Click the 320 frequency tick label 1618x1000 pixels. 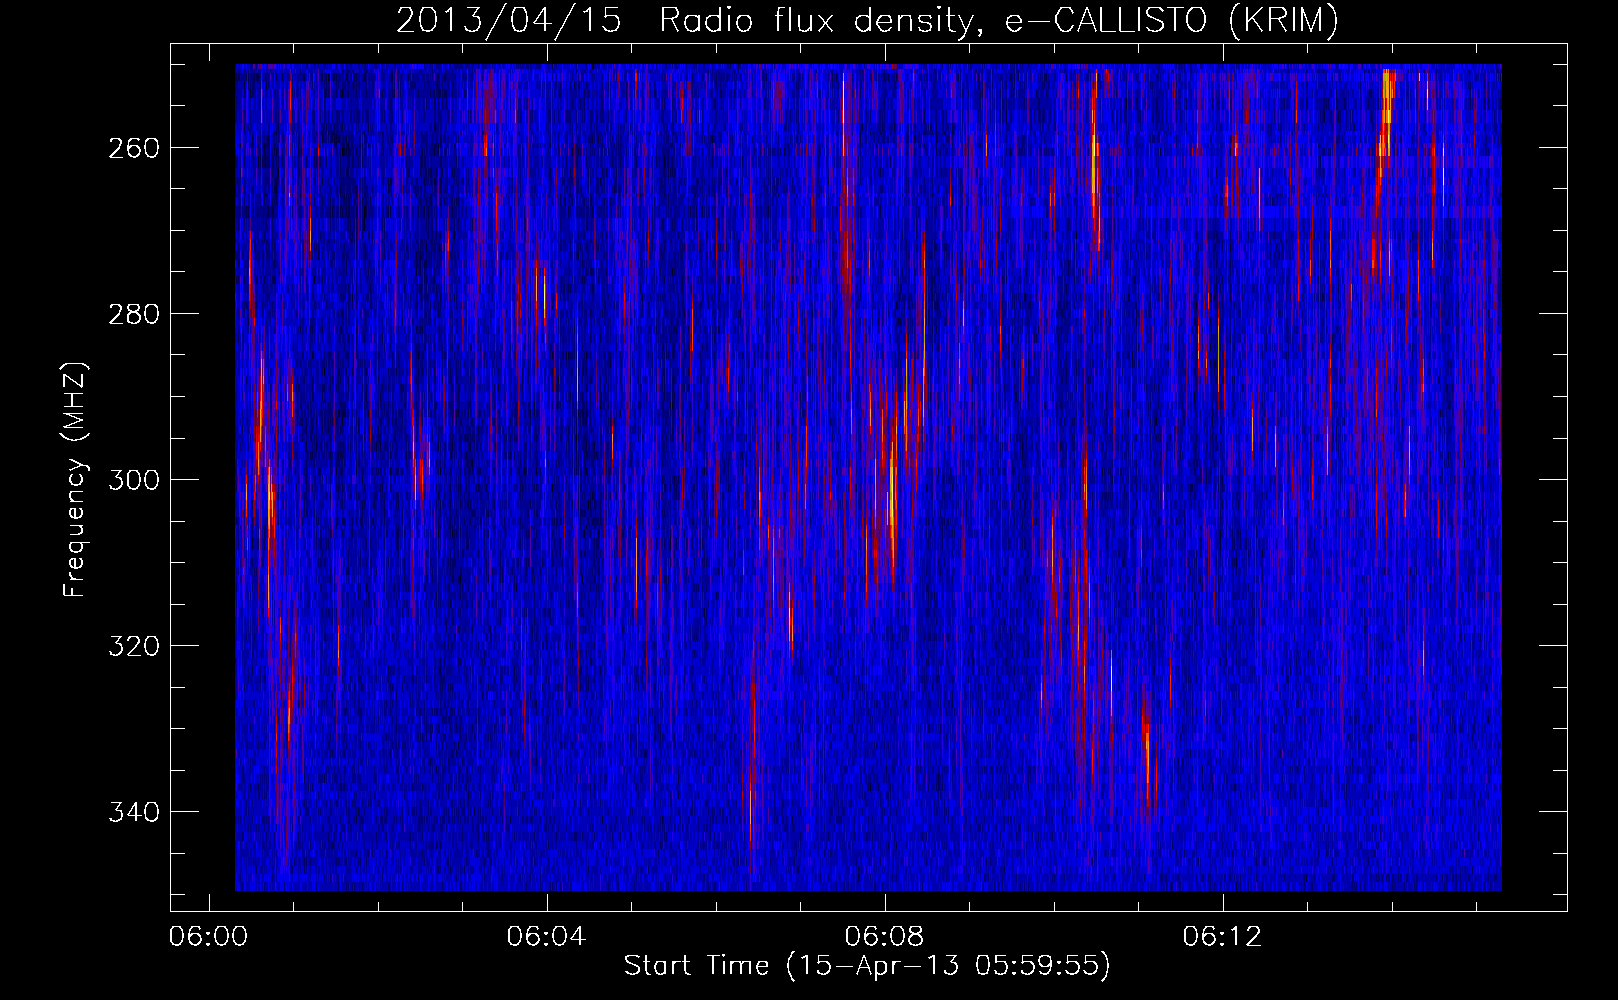[x=132, y=646]
